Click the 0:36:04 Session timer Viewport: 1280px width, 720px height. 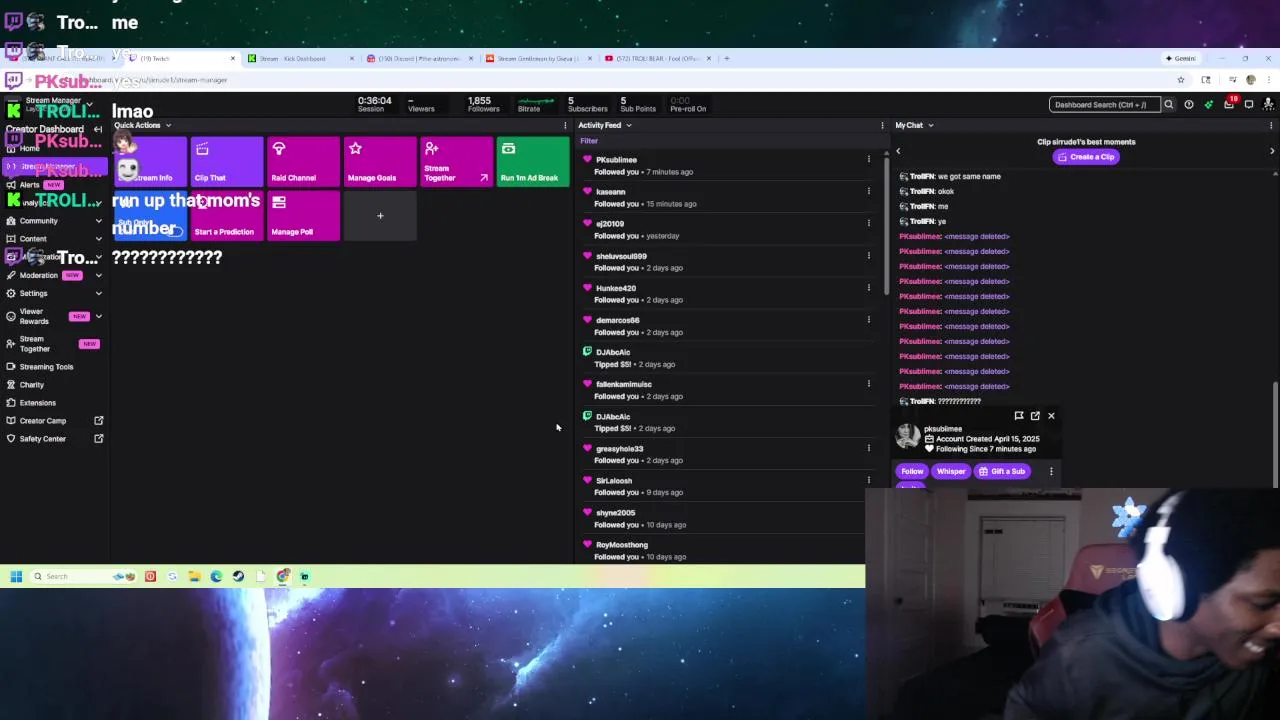pos(374,104)
